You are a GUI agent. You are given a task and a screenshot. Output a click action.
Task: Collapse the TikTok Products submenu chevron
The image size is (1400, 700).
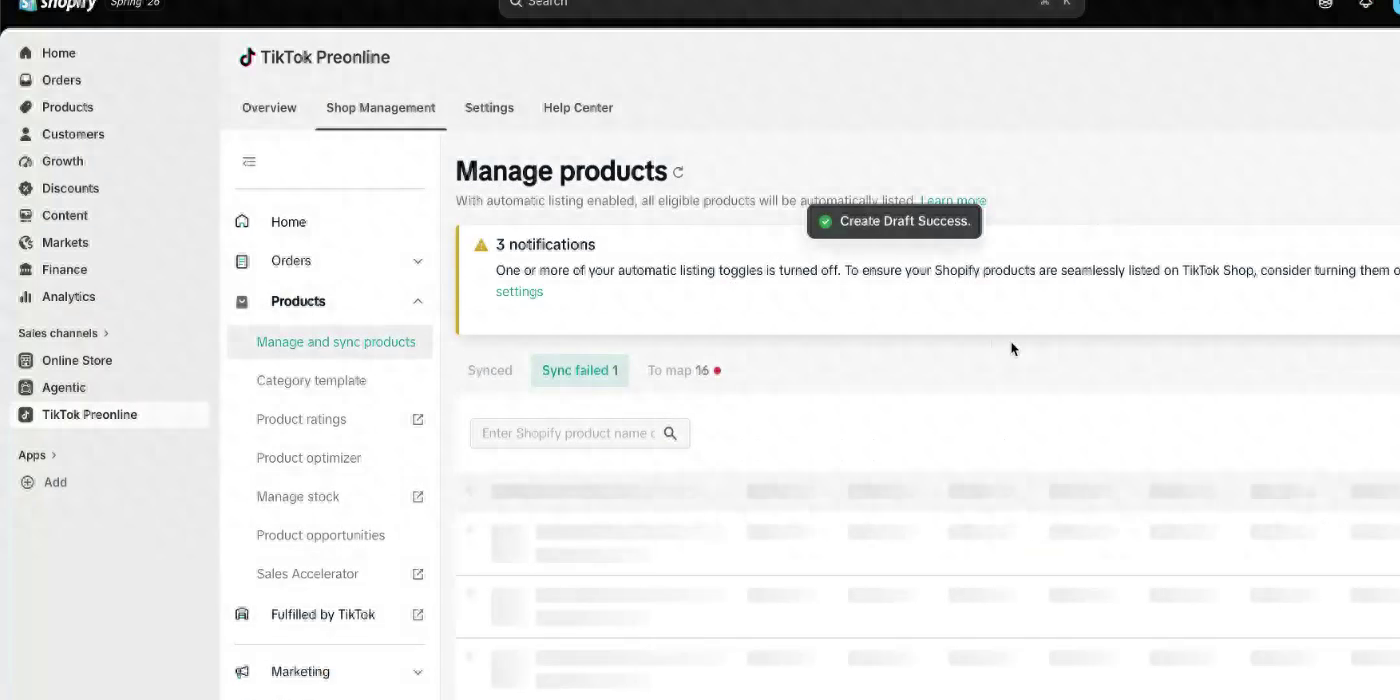point(418,301)
